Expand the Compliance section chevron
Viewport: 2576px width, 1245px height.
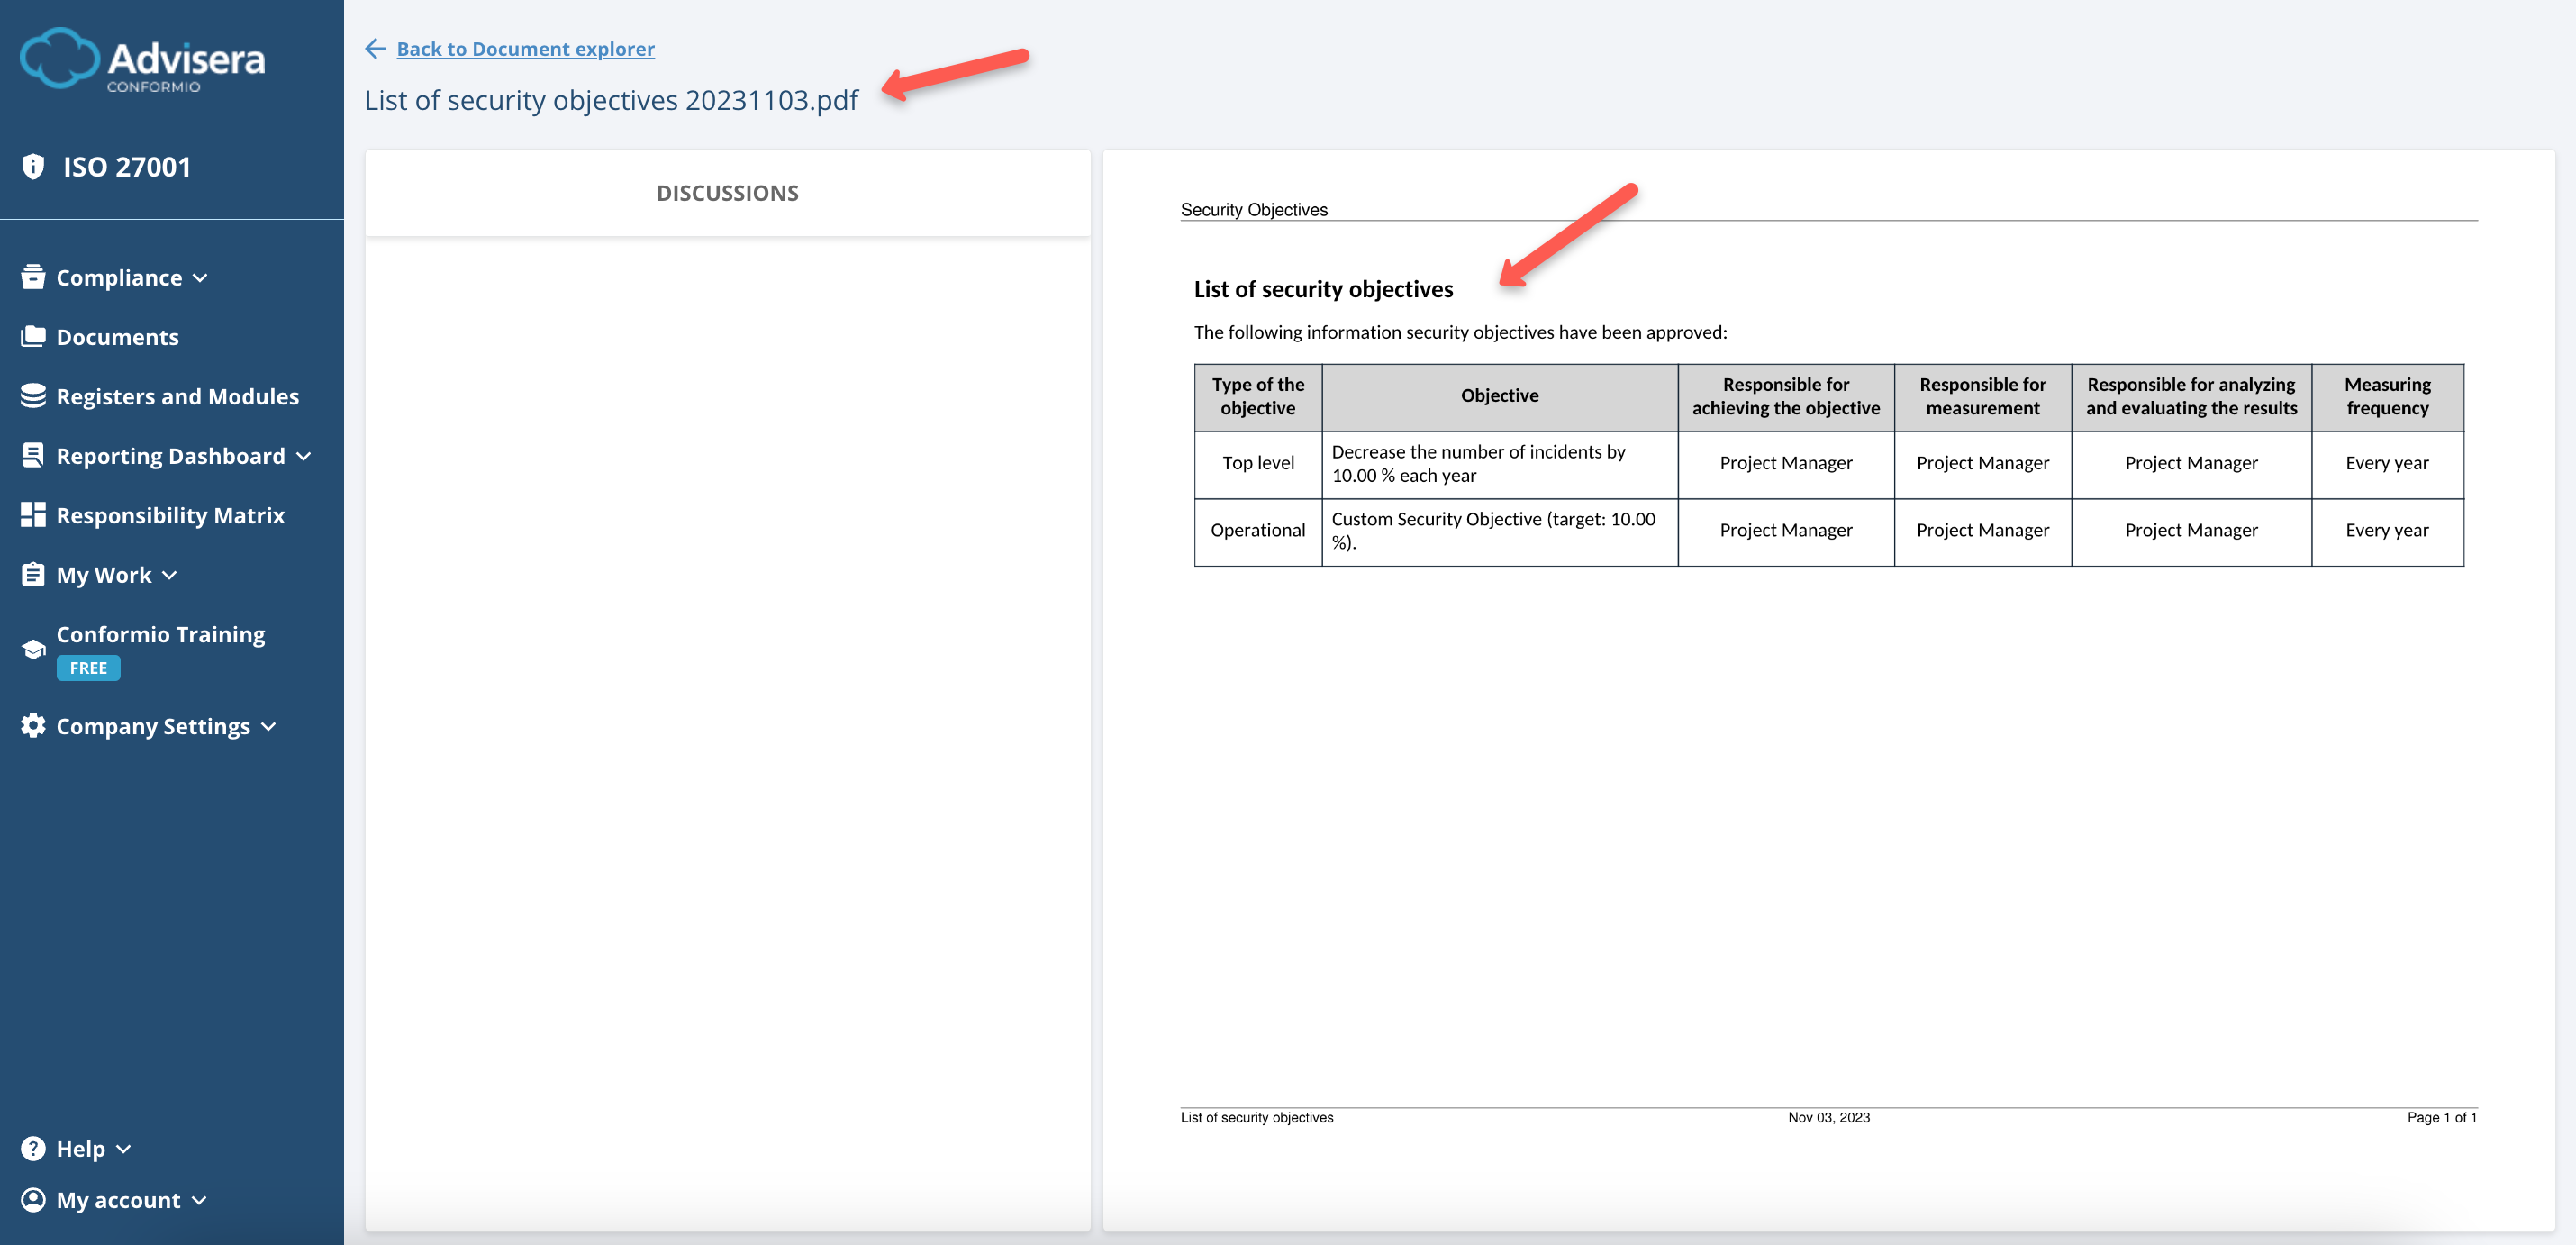[202, 278]
